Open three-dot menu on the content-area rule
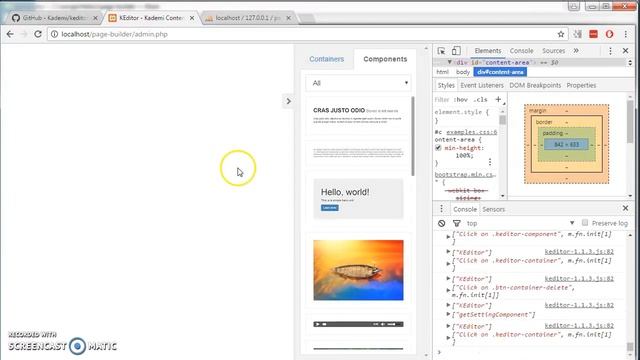Image resolution: width=640 pixels, height=360 pixels. tap(490, 162)
